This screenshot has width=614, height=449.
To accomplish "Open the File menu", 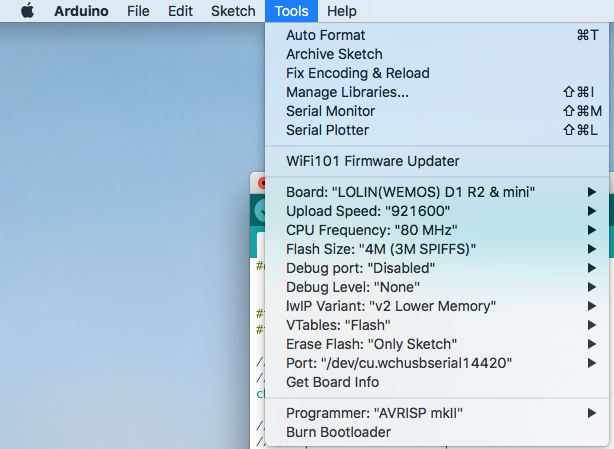I will point(138,11).
